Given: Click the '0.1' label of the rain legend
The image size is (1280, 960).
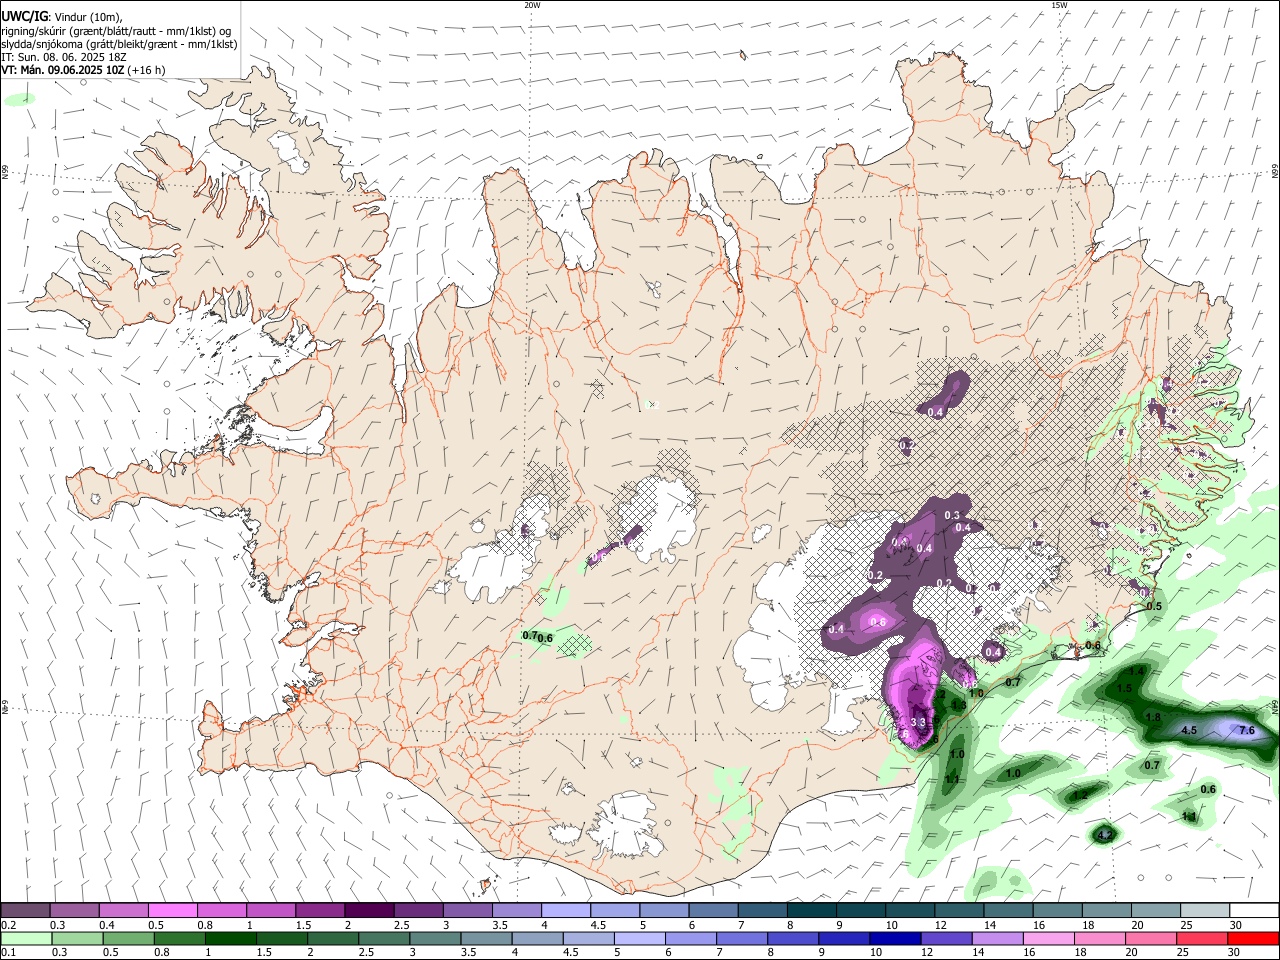Looking at the screenshot, I should click(x=8, y=953).
